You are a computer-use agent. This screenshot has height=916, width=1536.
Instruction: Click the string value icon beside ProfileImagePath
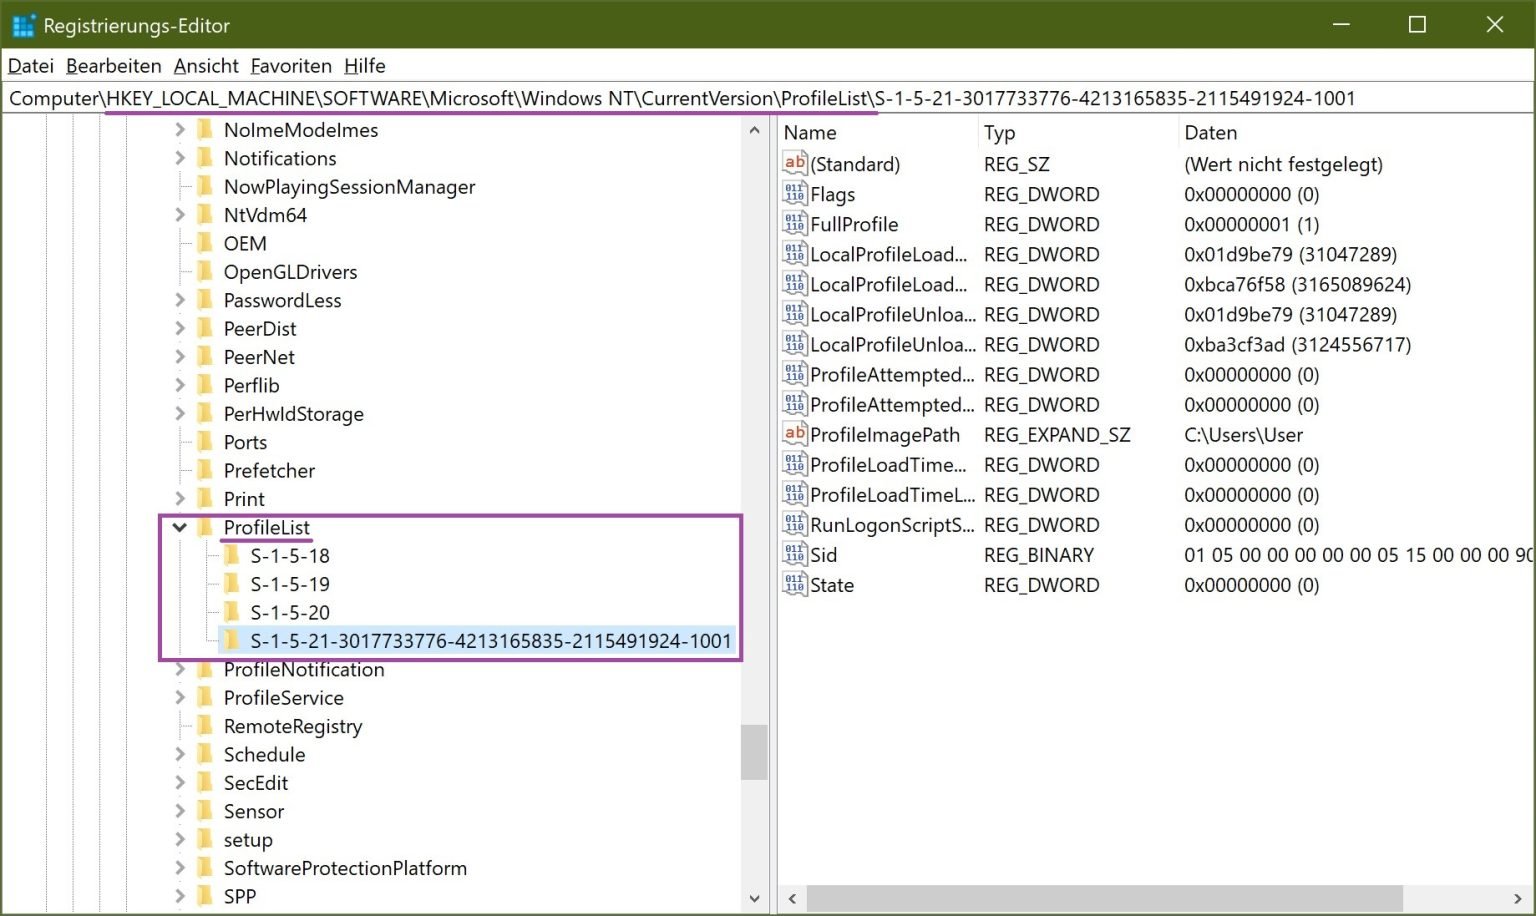[794, 434]
